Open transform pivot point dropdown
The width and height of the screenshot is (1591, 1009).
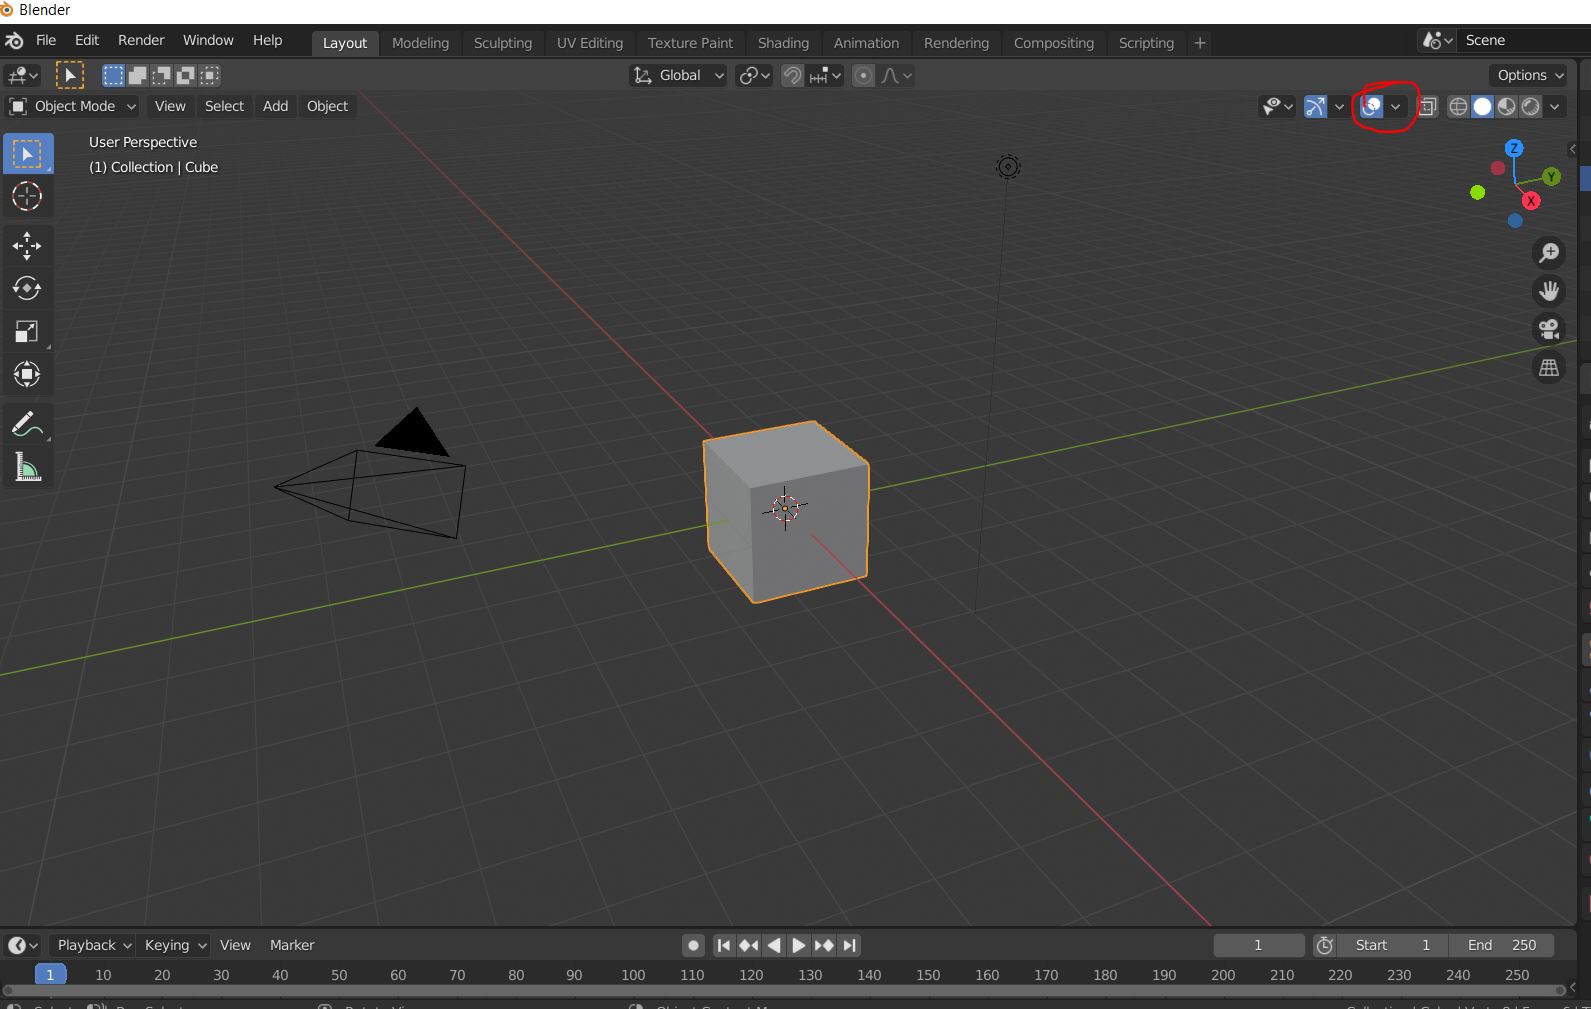tap(754, 75)
